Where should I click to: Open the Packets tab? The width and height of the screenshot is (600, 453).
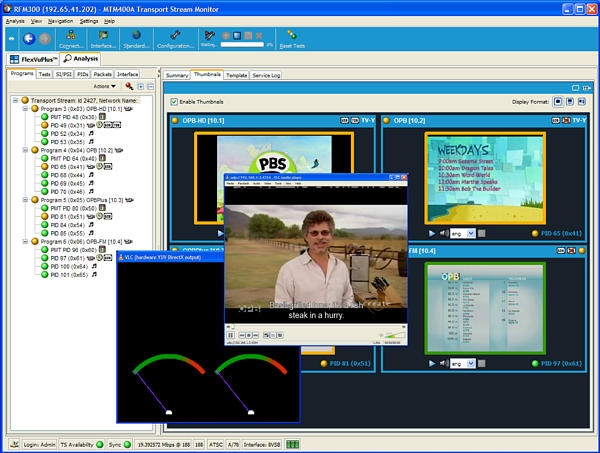(x=103, y=74)
